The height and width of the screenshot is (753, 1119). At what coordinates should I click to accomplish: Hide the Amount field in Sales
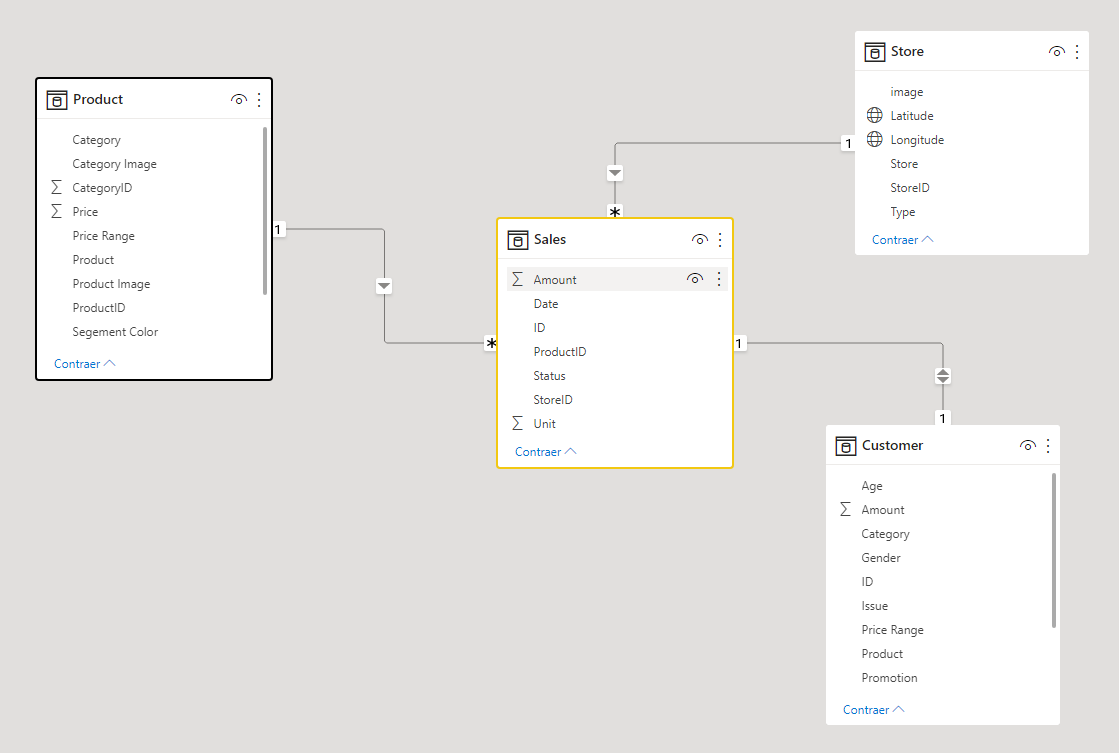pos(695,279)
